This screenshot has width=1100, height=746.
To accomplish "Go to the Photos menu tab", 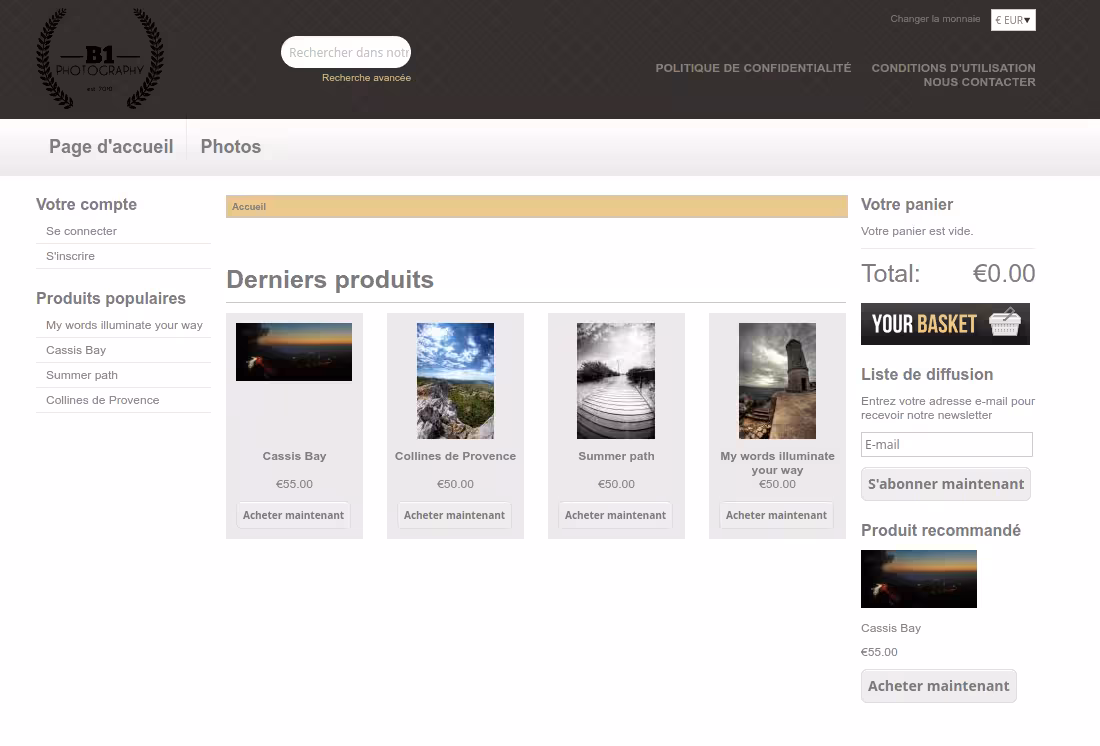I will [230, 147].
